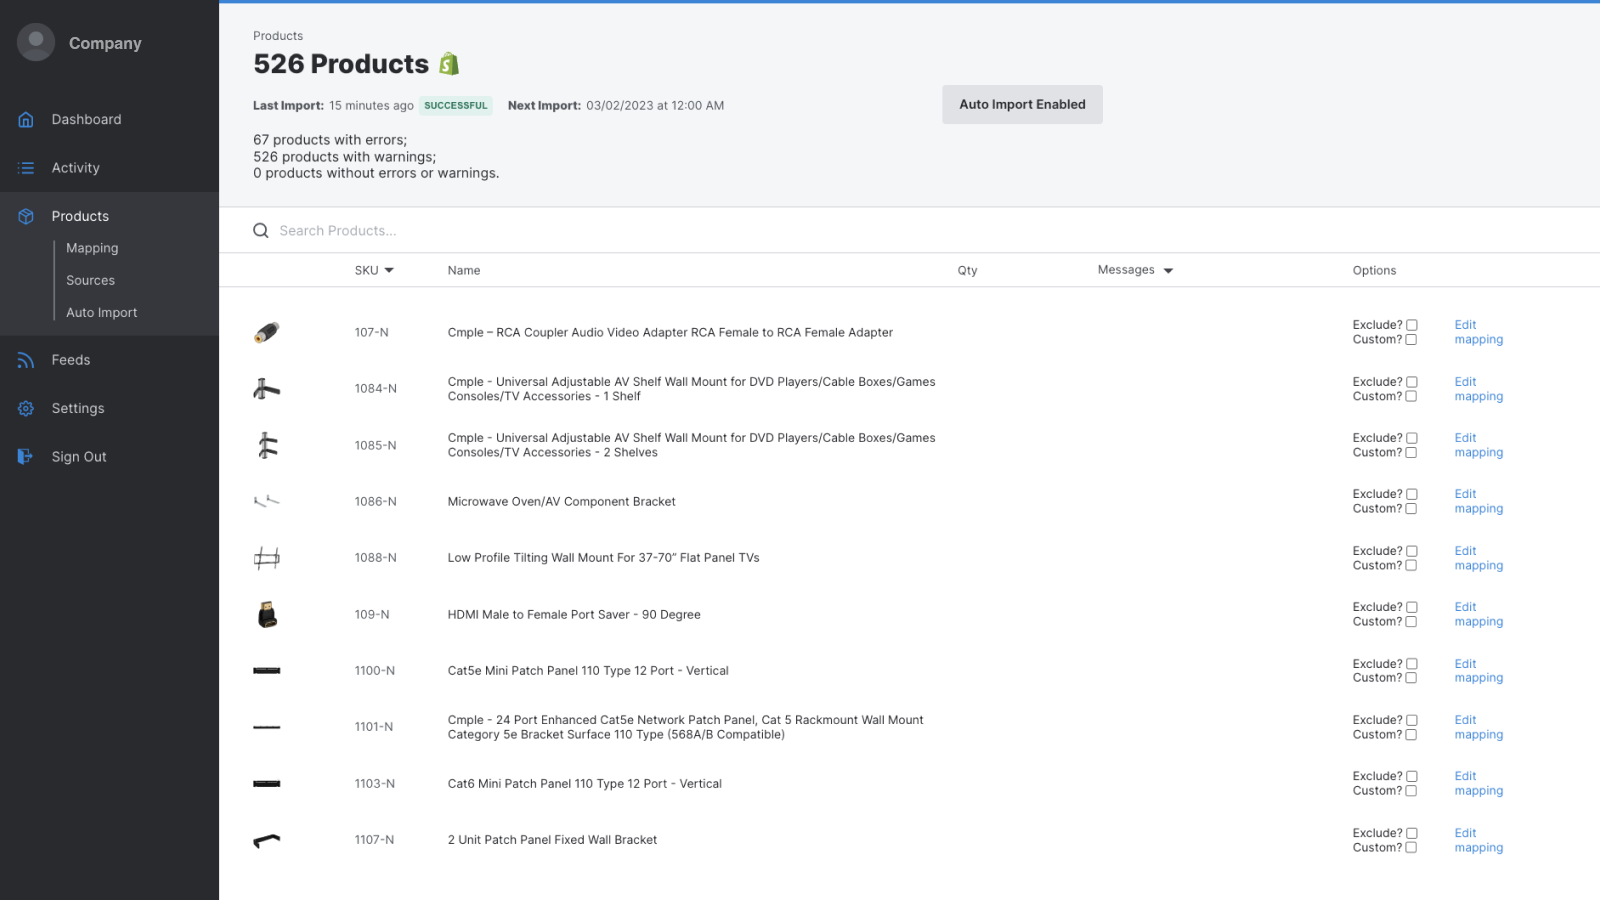The height and width of the screenshot is (900, 1600).
Task: Edit mapping for product 1103-N
Action: [x=1479, y=783]
